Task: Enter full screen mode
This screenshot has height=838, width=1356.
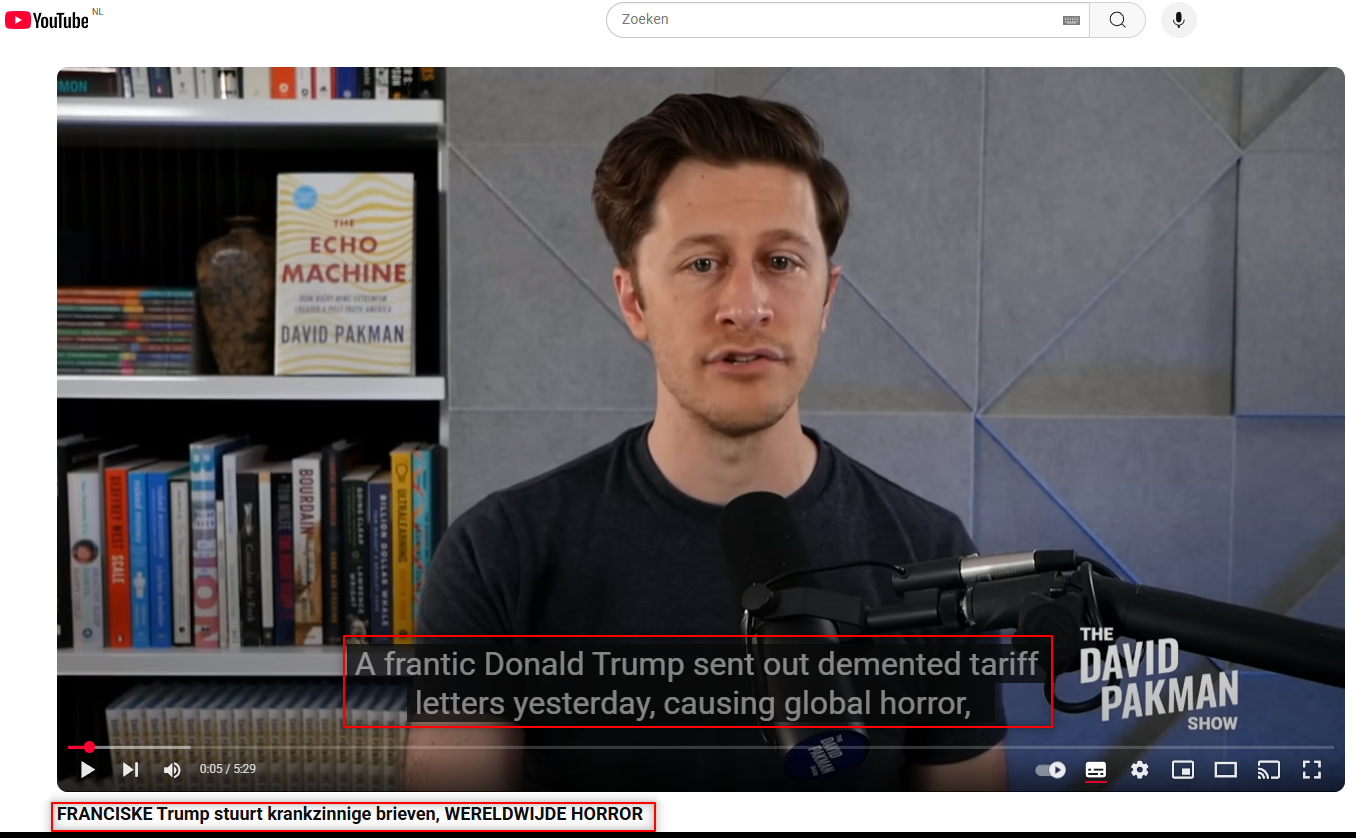Action: [1312, 770]
